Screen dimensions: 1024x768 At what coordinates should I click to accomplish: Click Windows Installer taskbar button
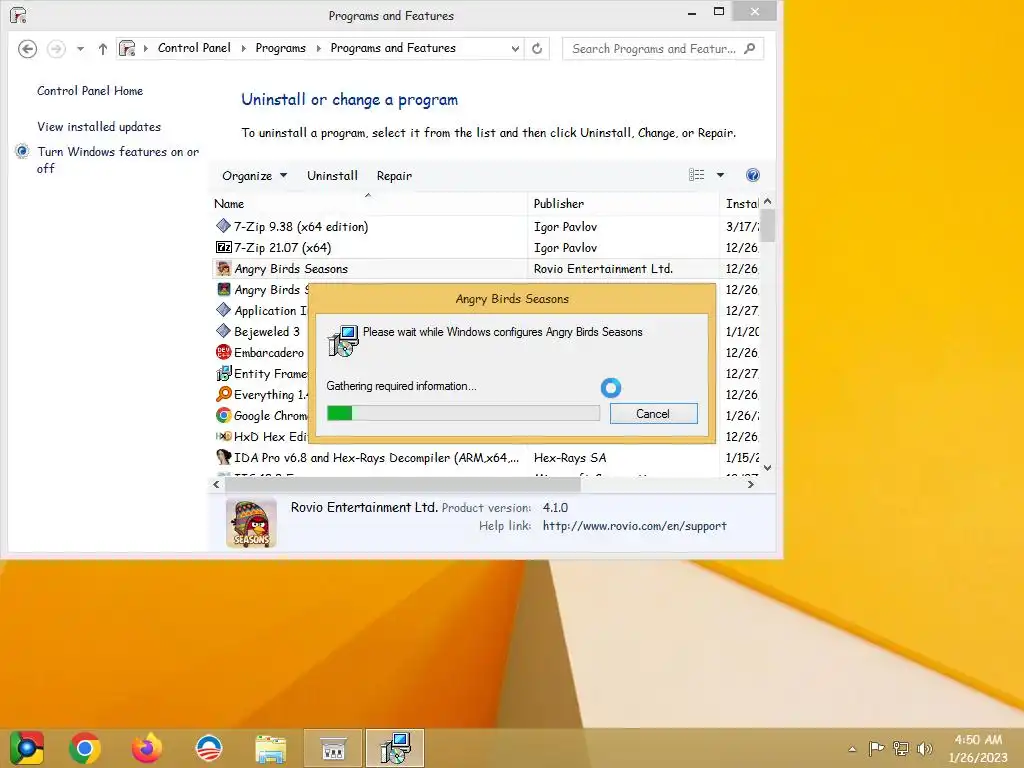click(x=395, y=748)
